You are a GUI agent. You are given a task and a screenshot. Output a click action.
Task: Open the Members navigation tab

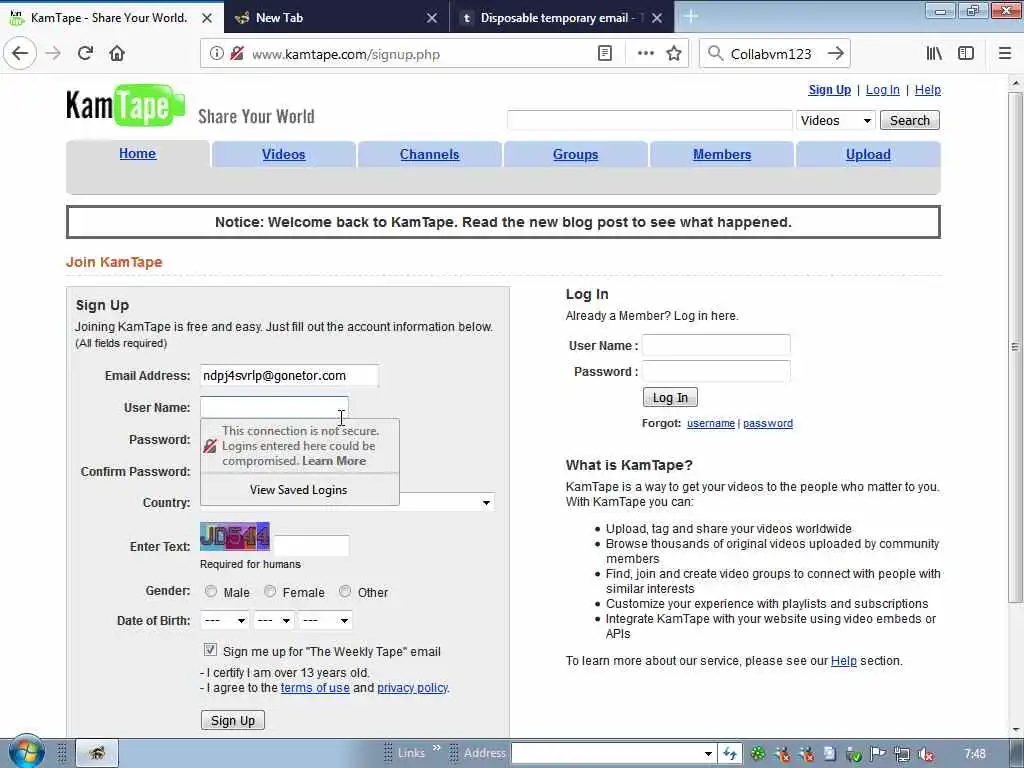point(722,154)
